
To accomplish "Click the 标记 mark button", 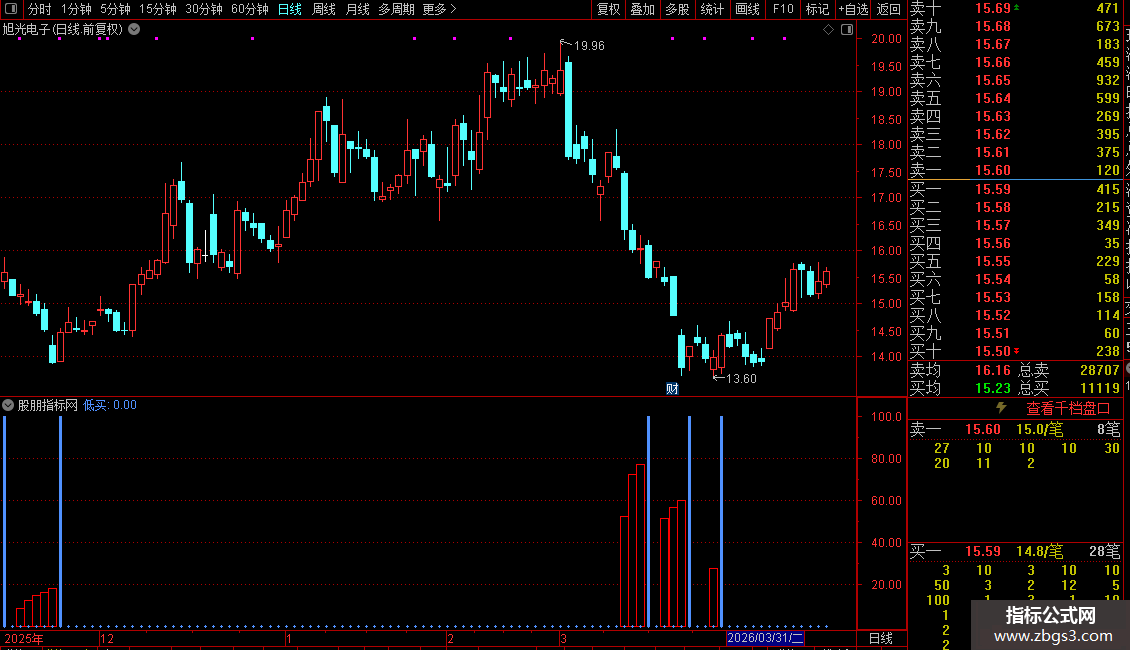I will (x=817, y=9).
